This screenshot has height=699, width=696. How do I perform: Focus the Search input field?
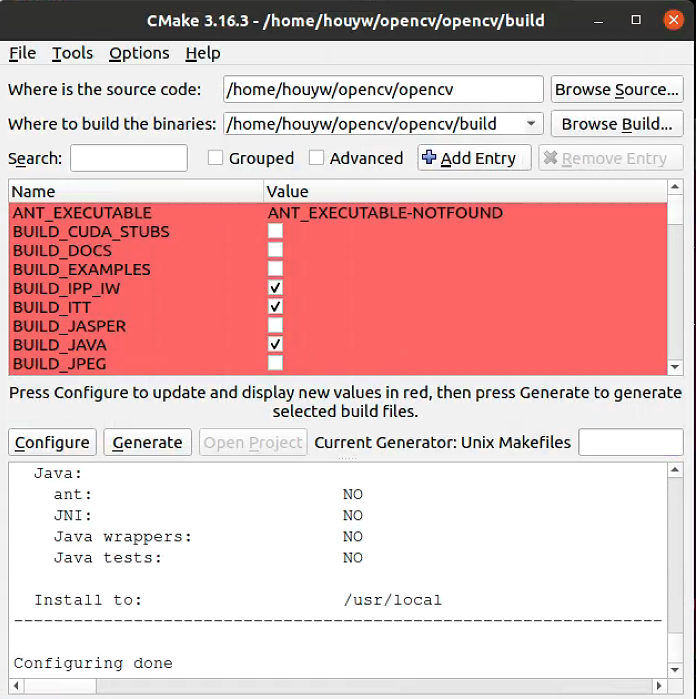point(128,158)
